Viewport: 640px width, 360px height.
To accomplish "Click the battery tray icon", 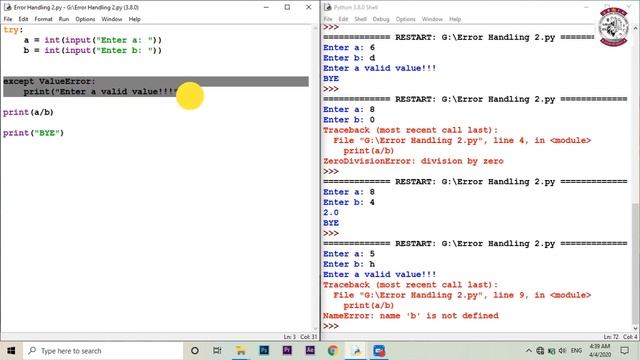I will (x=551, y=351).
